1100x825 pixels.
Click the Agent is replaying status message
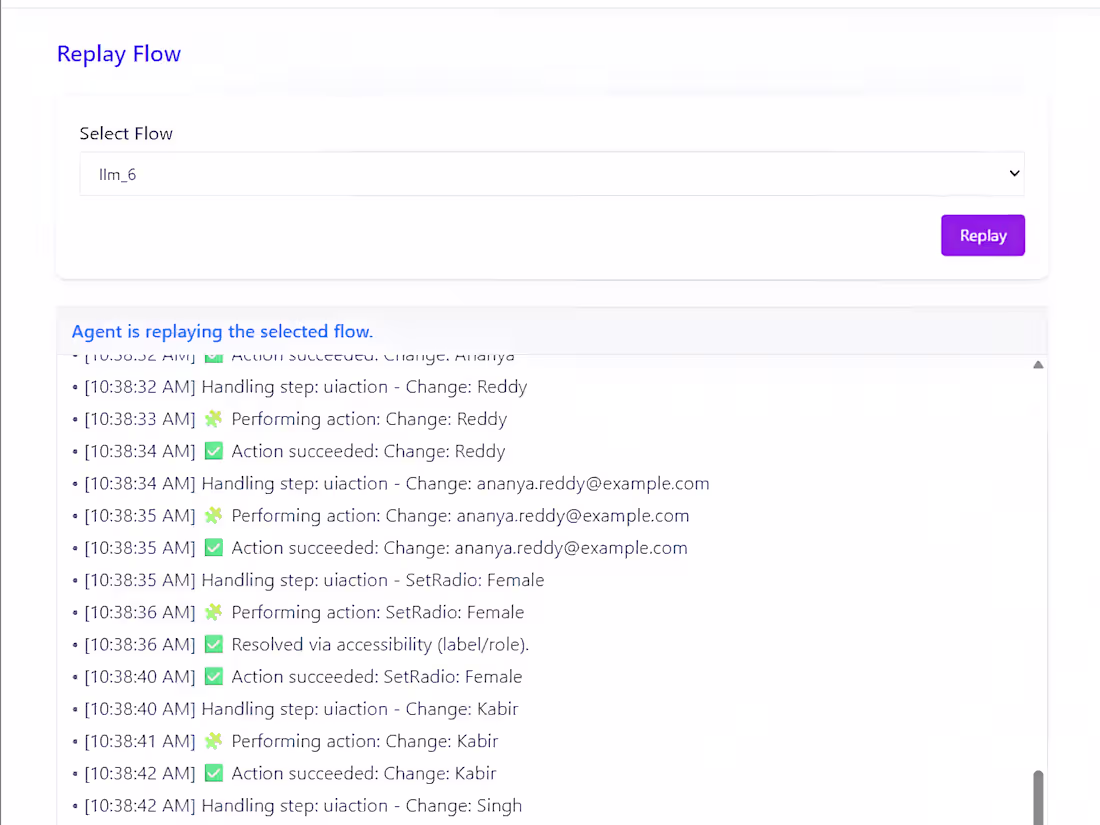(222, 331)
